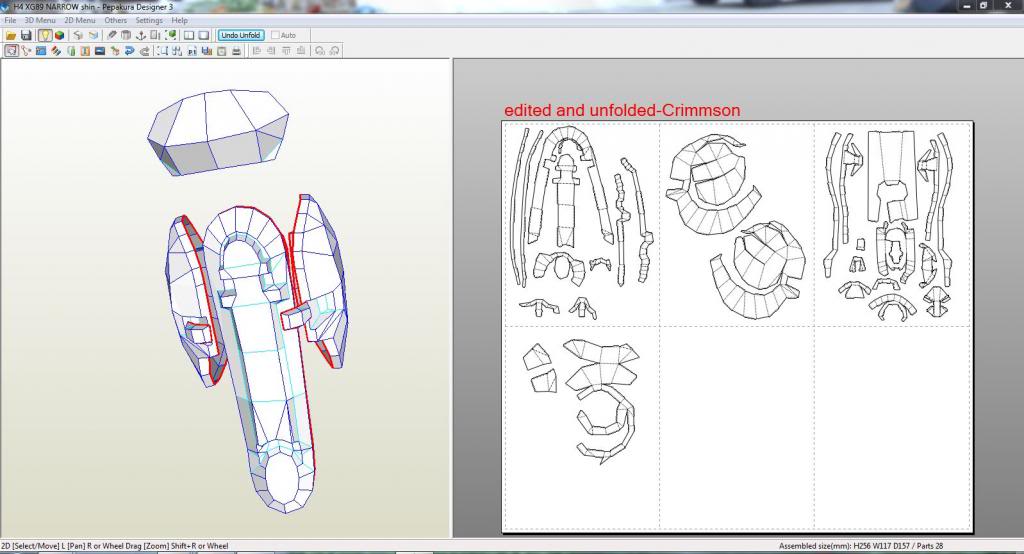Click the align bottom grayed icon
The height and width of the screenshot is (554, 1024).
click(301, 51)
